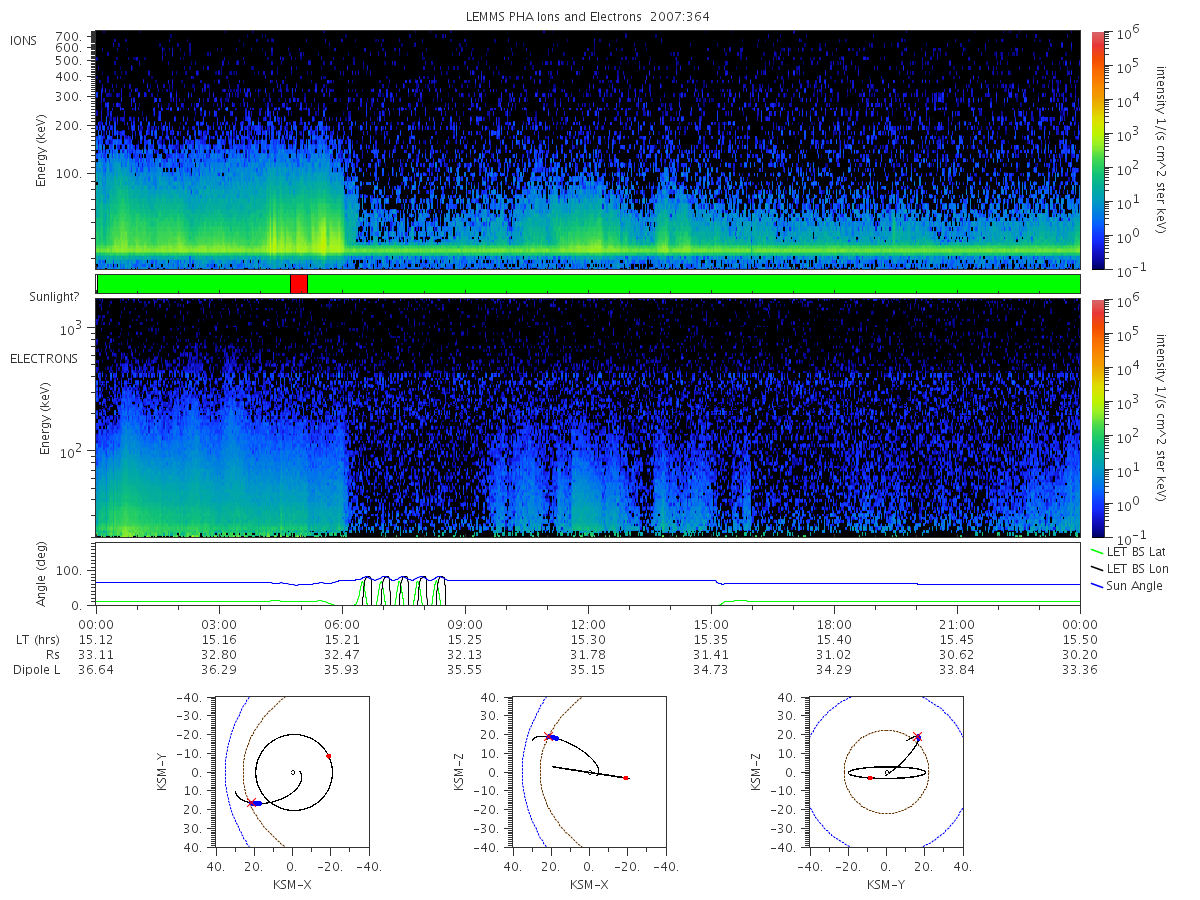Click the red segment in the Sunlight bar
Screen dimensions: 1200x900
pyautogui.click(x=299, y=284)
